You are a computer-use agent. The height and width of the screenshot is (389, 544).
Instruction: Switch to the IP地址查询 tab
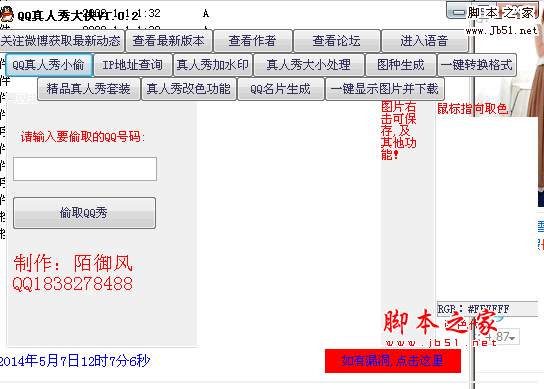point(133,65)
